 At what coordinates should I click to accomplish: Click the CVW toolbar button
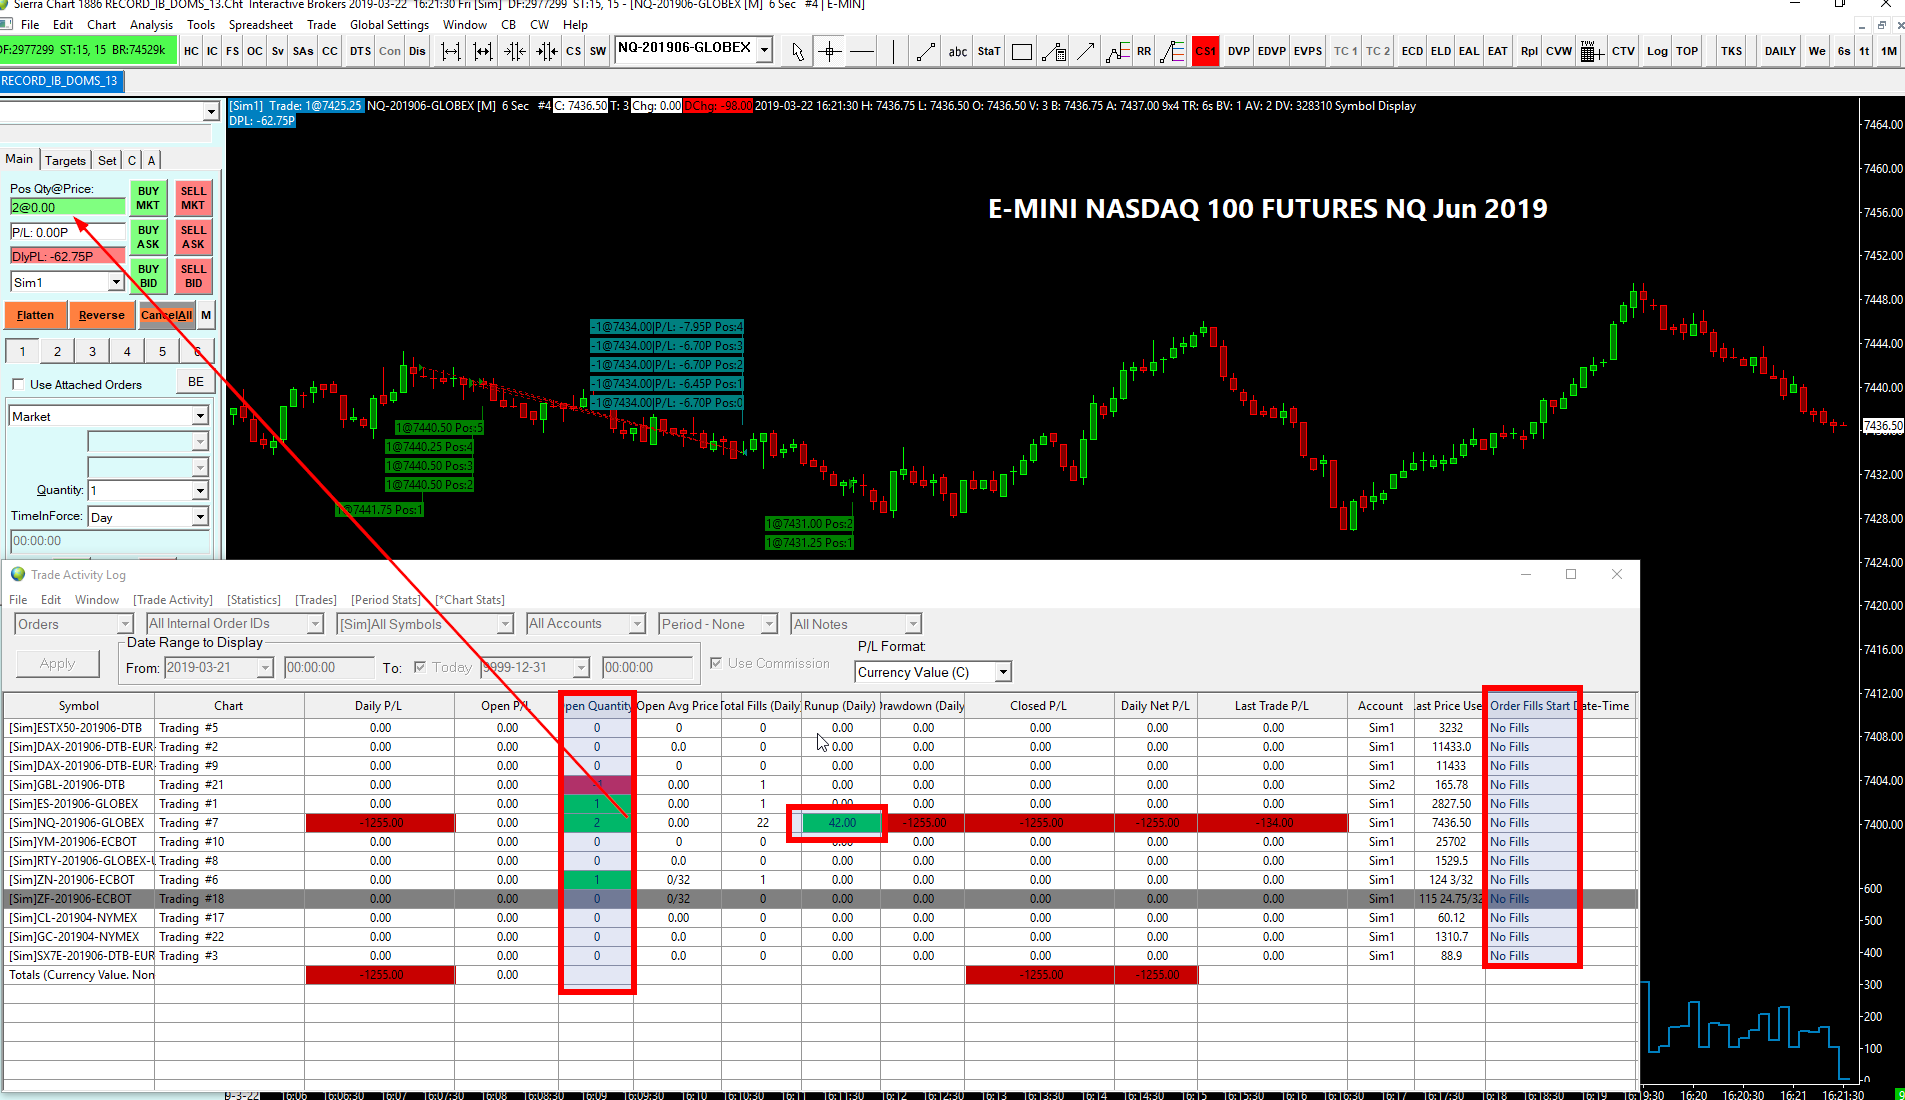1559,51
